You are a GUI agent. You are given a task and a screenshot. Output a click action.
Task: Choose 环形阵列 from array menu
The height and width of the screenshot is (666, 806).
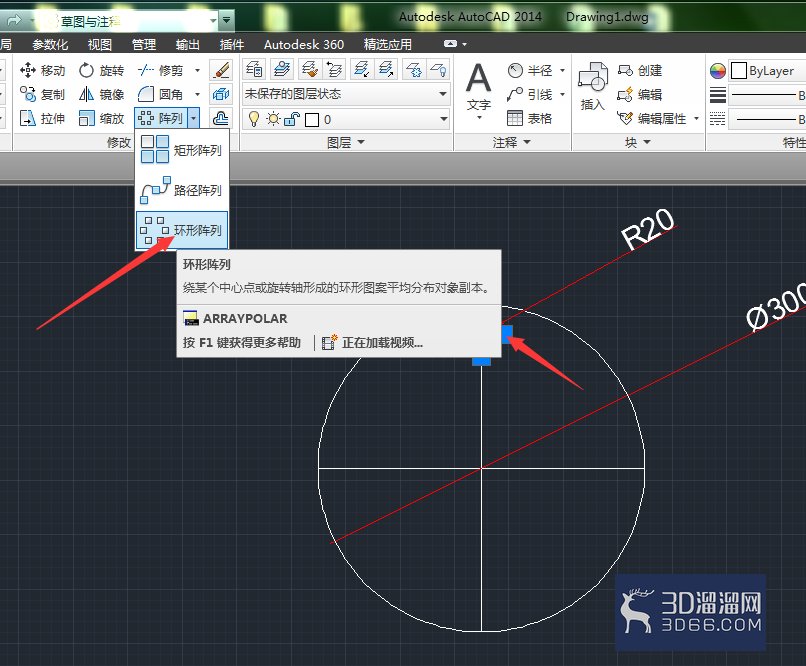[x=181, y=230]
